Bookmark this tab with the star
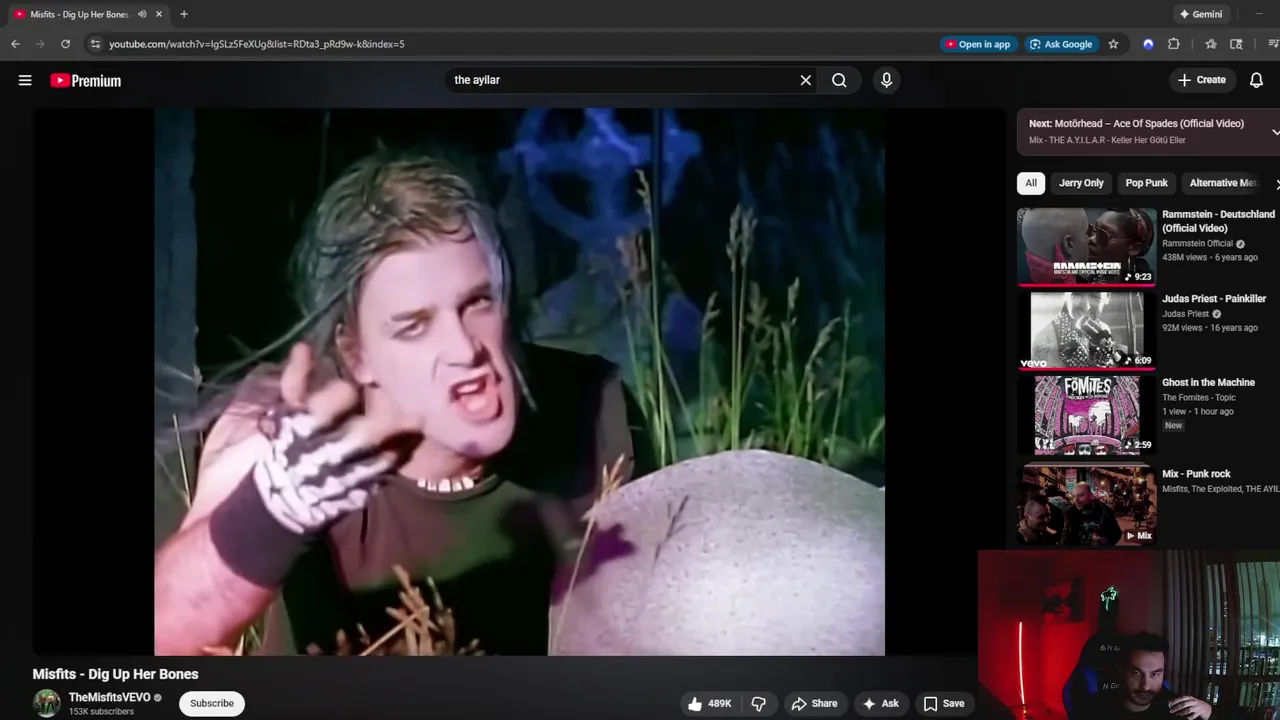The width and height of the screenshot is (1280, 720). click(x=1113, y=44)
